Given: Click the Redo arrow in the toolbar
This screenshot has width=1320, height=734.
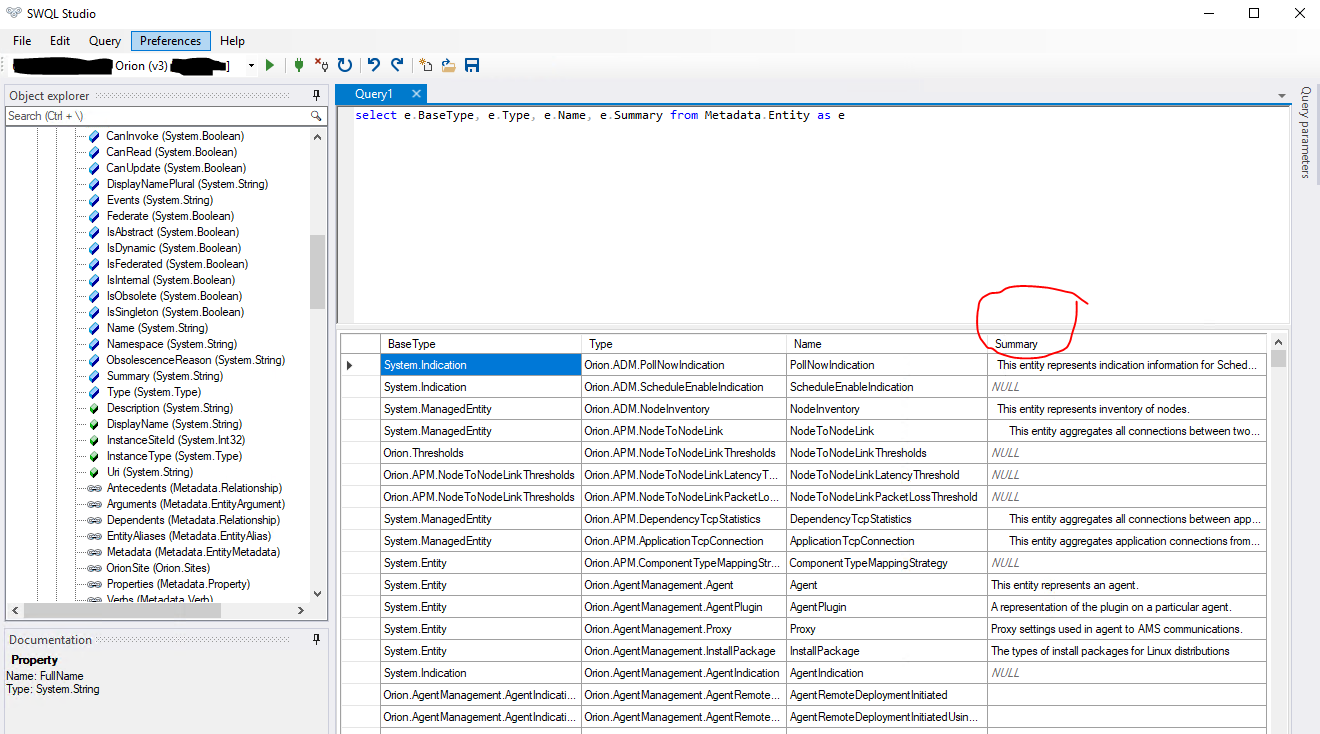Looking at the screenshot, I should 397,66.
